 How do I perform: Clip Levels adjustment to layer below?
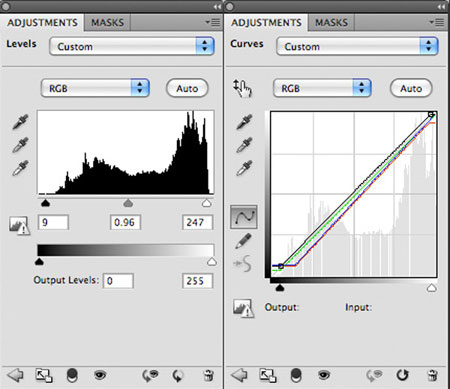(x=72, y=375)
